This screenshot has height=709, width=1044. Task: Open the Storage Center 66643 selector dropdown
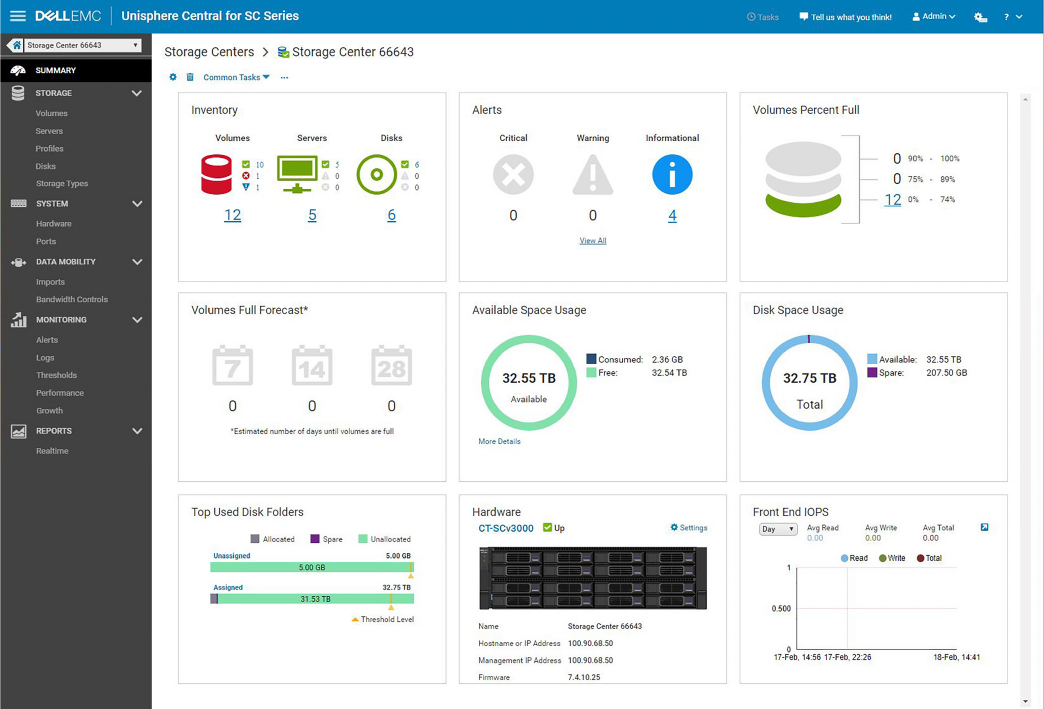tap(82, 45)
